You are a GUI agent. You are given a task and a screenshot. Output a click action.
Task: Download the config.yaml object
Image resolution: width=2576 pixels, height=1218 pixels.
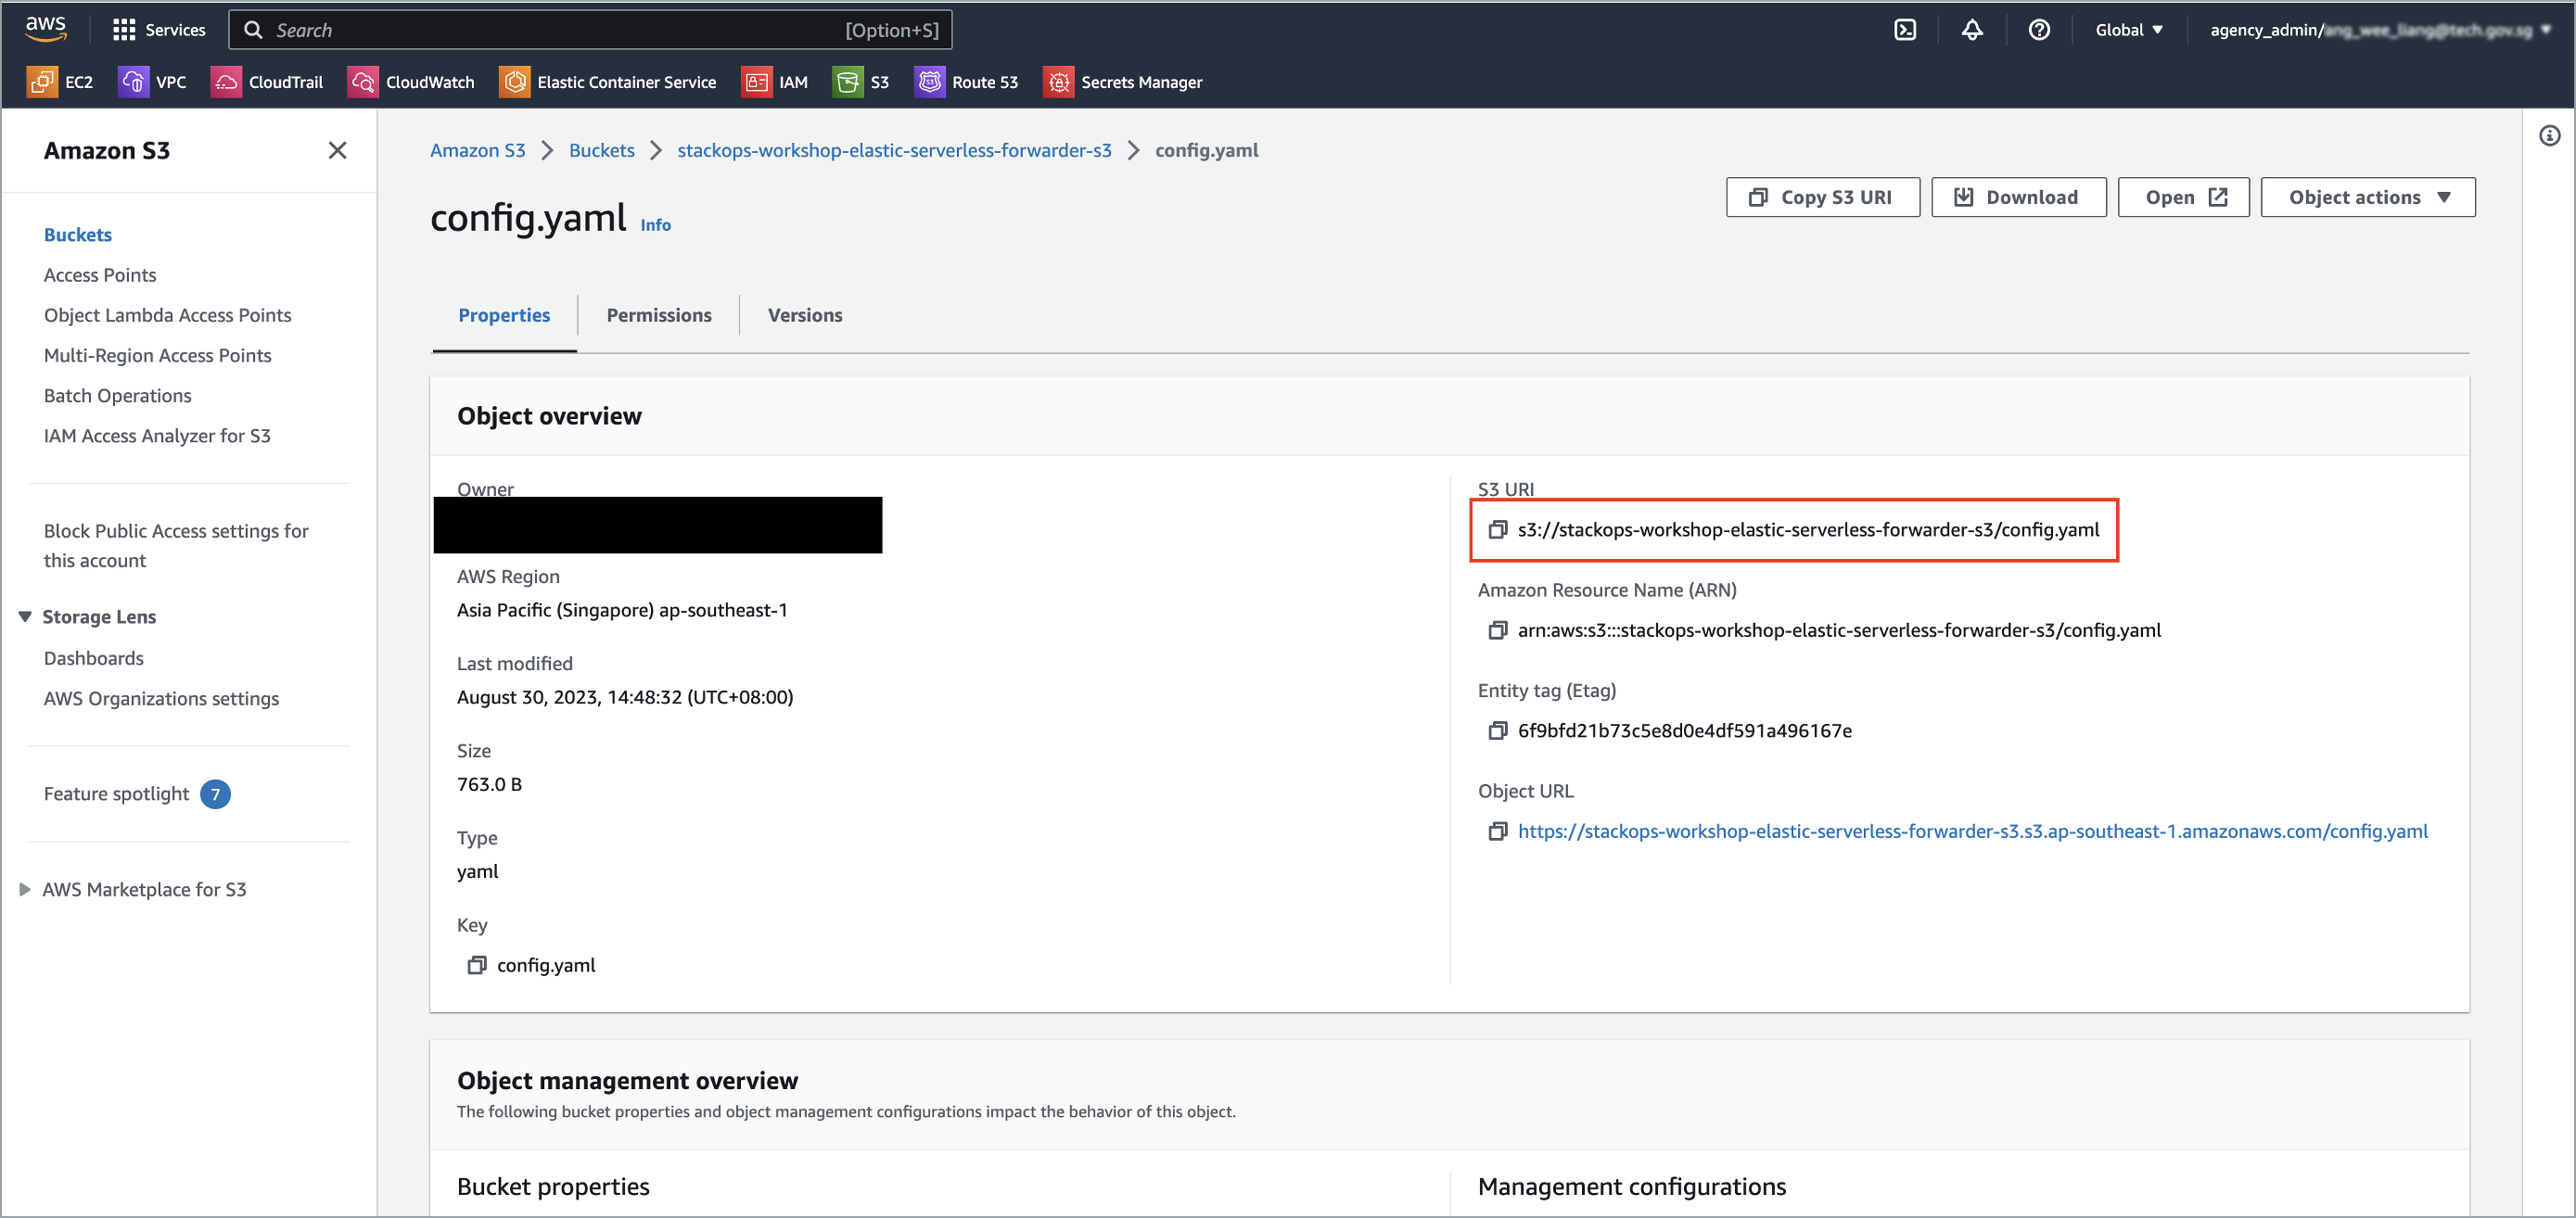pos(2018,196)
